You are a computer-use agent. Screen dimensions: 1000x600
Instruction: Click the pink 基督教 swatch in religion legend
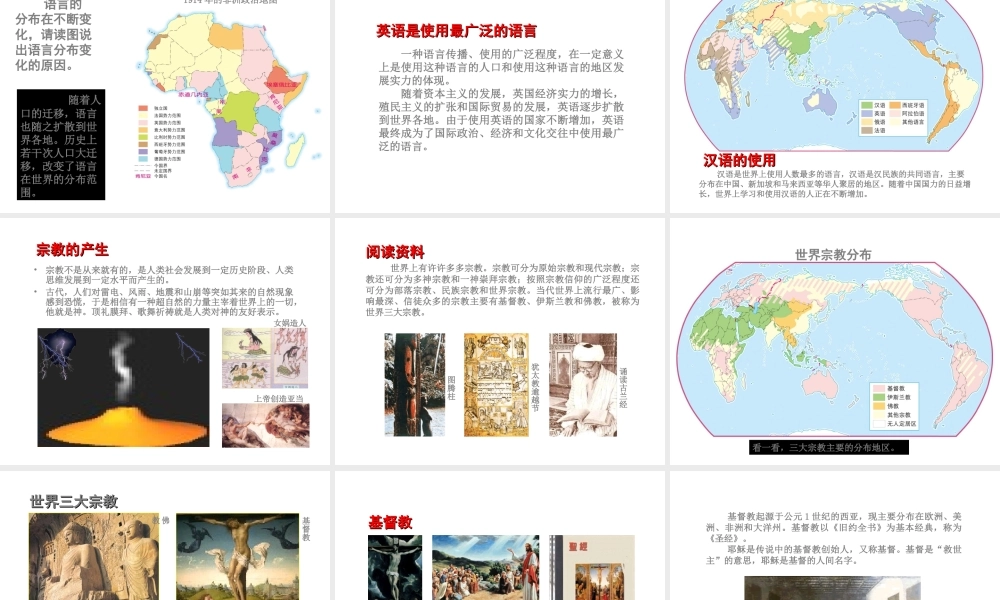point(878,388)
